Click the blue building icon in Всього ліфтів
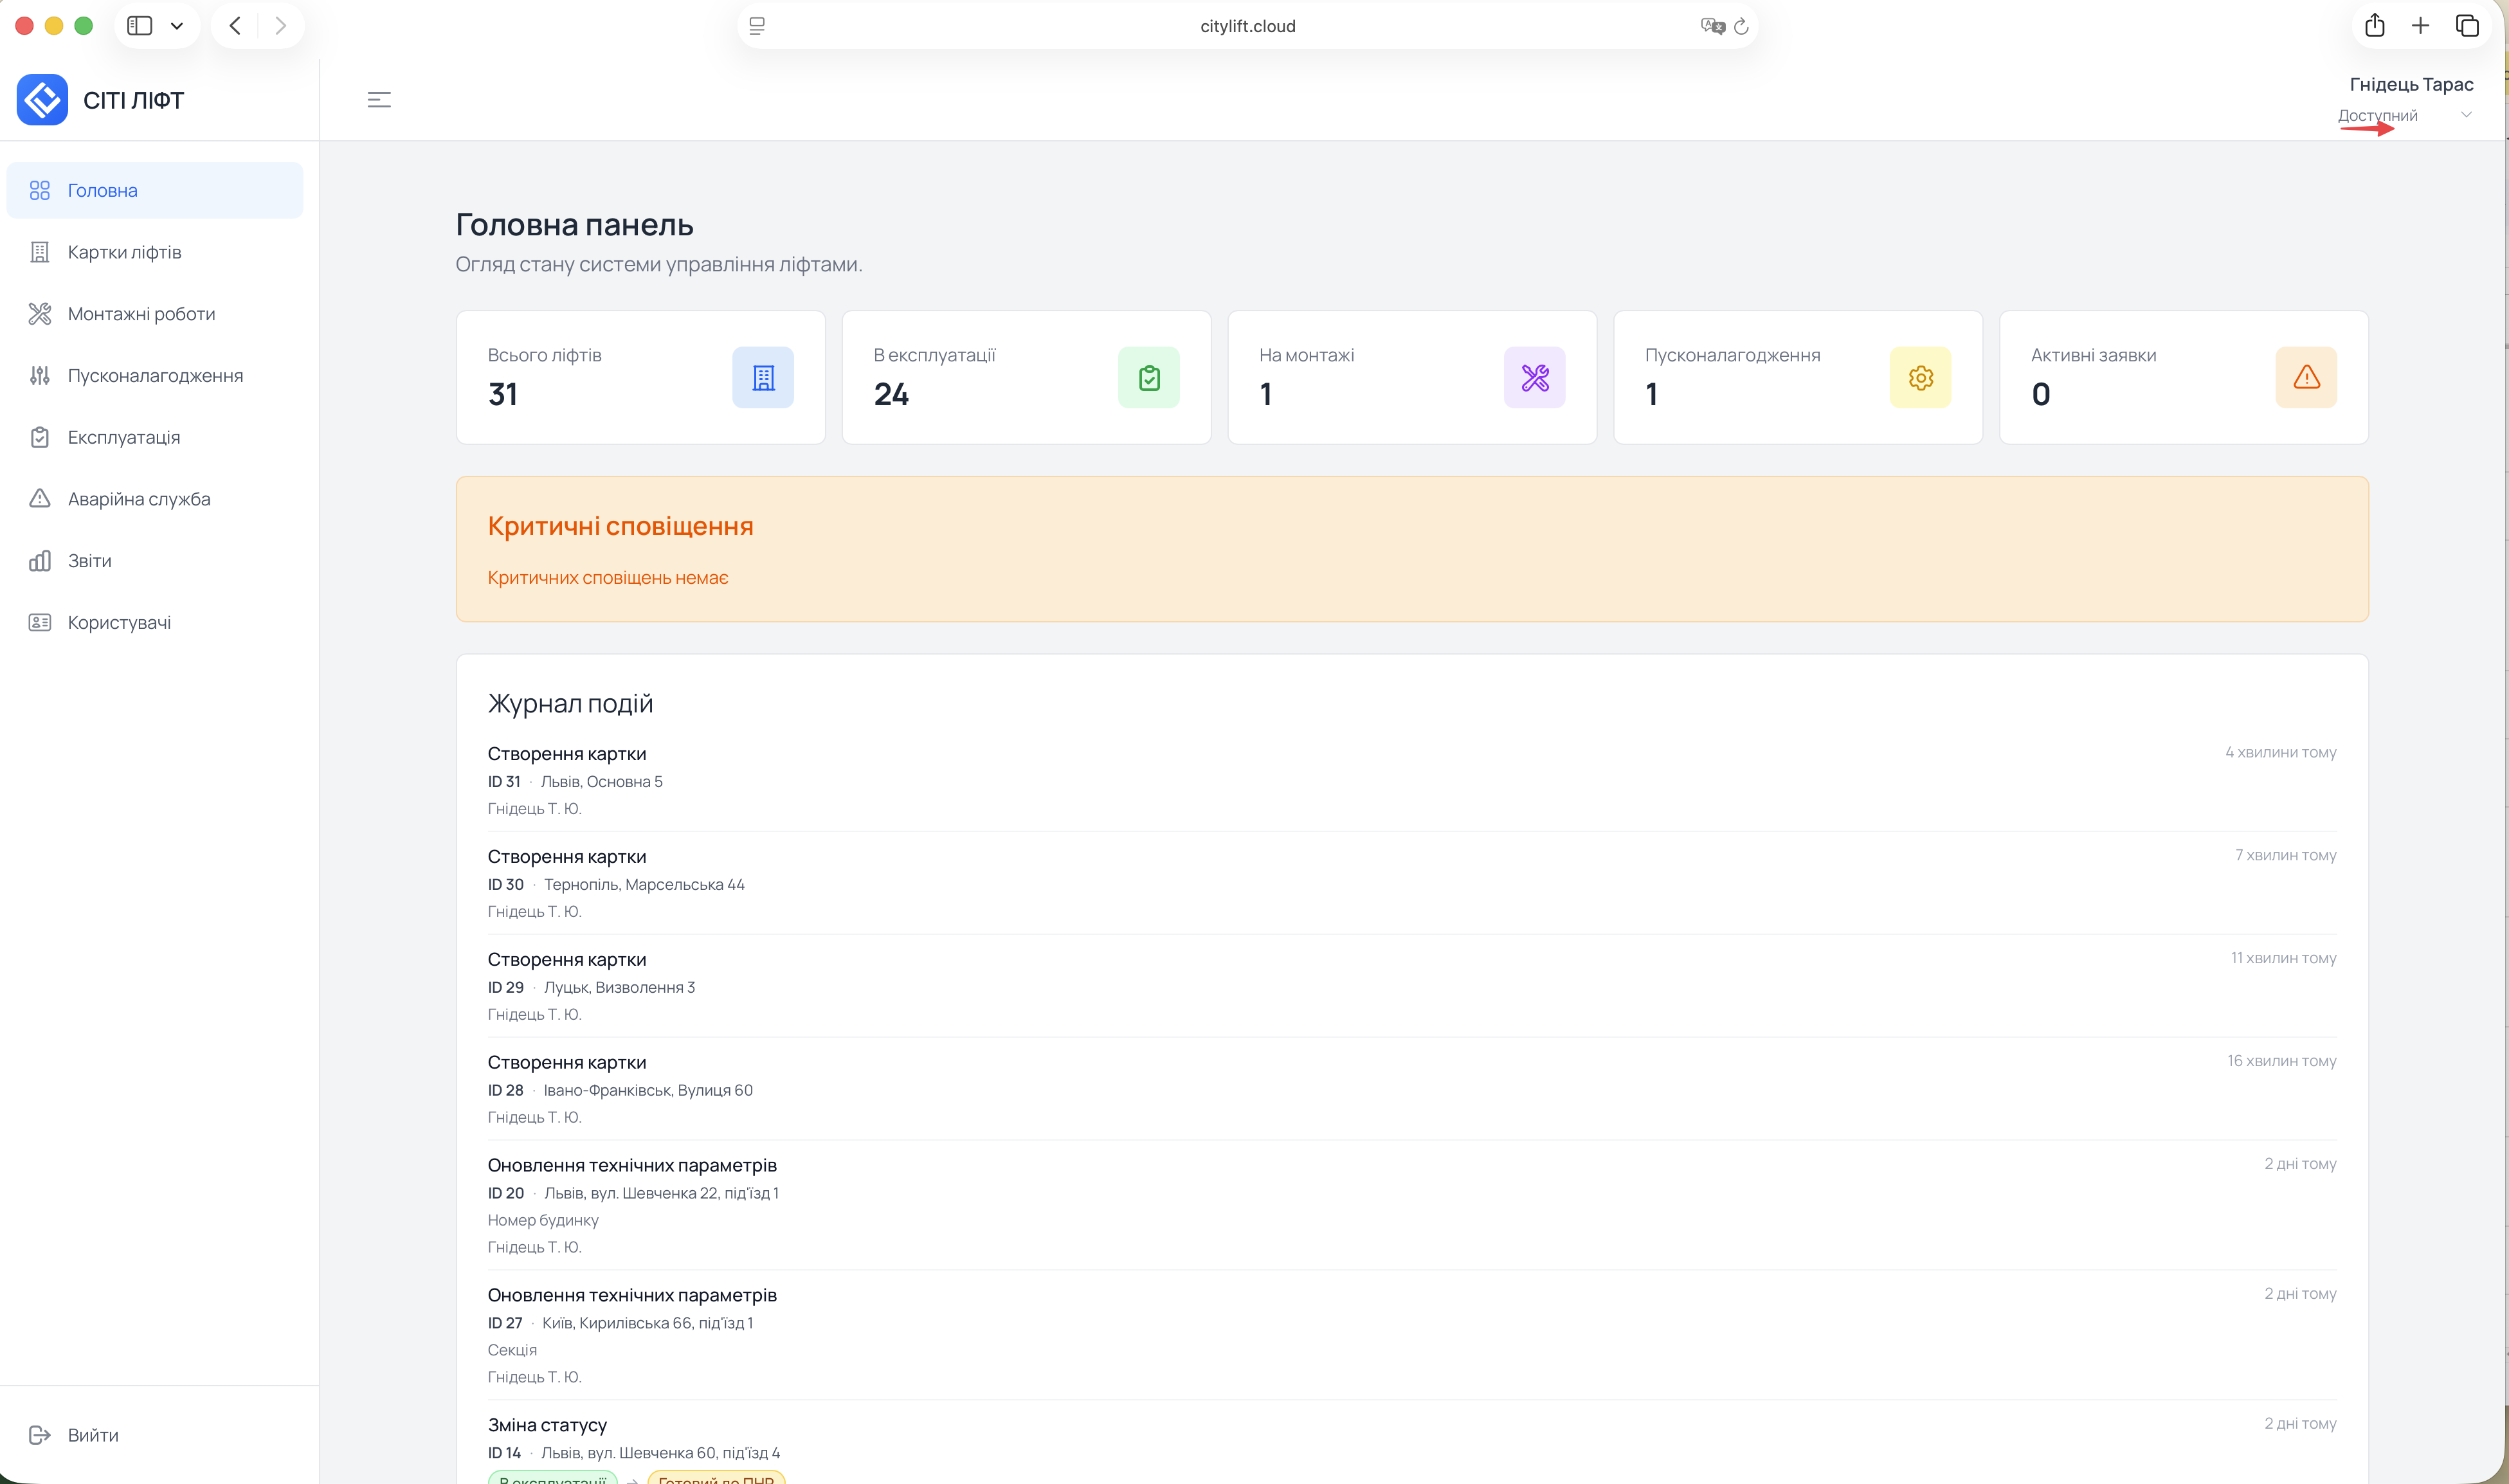Screen dimensions: 2509x1484 (763, 378)
